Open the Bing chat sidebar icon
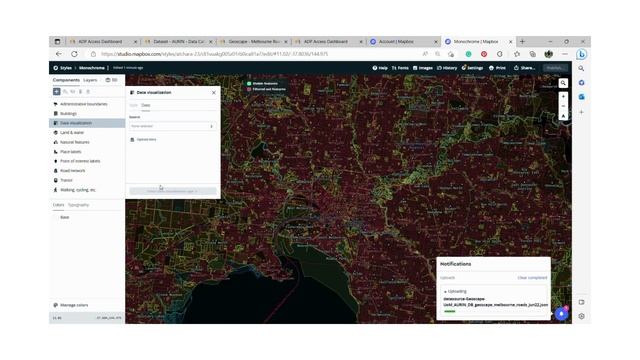 [x=582, y=54]
